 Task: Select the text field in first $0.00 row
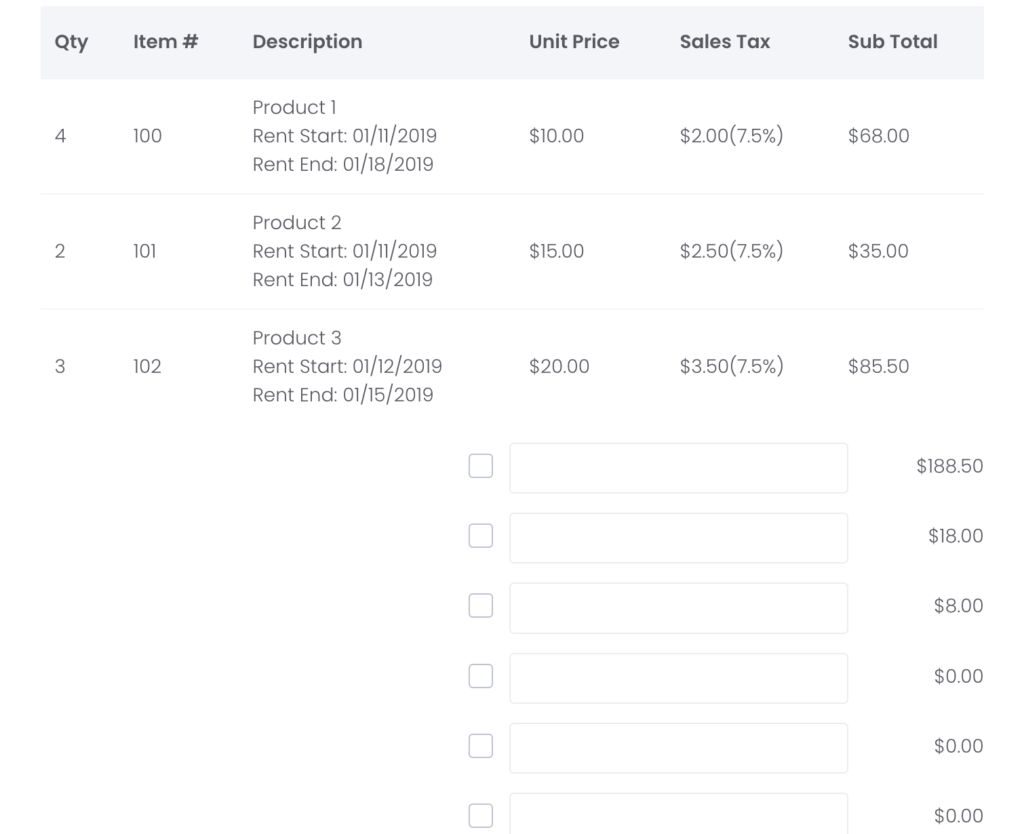(679, 678)
